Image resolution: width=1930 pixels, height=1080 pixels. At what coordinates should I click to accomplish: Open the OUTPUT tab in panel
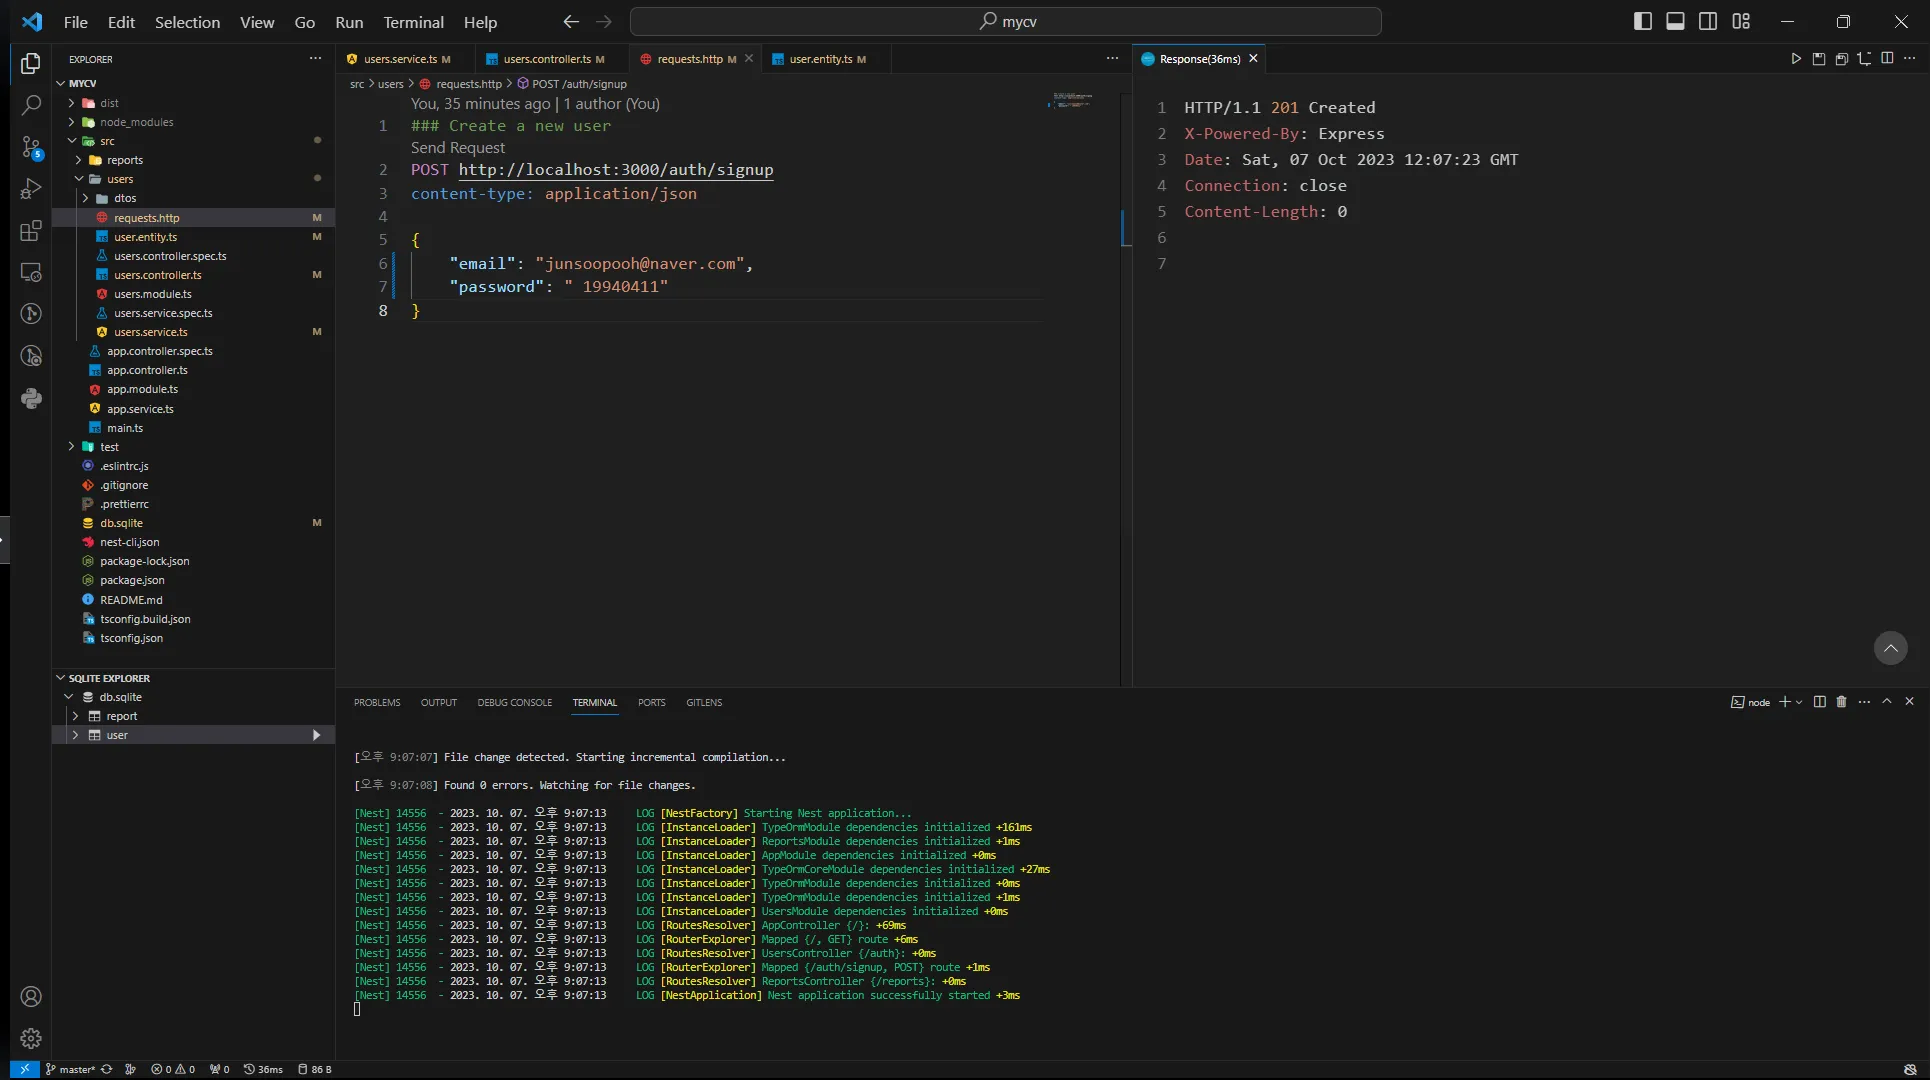pyautogui.click(x=437, y=702)
